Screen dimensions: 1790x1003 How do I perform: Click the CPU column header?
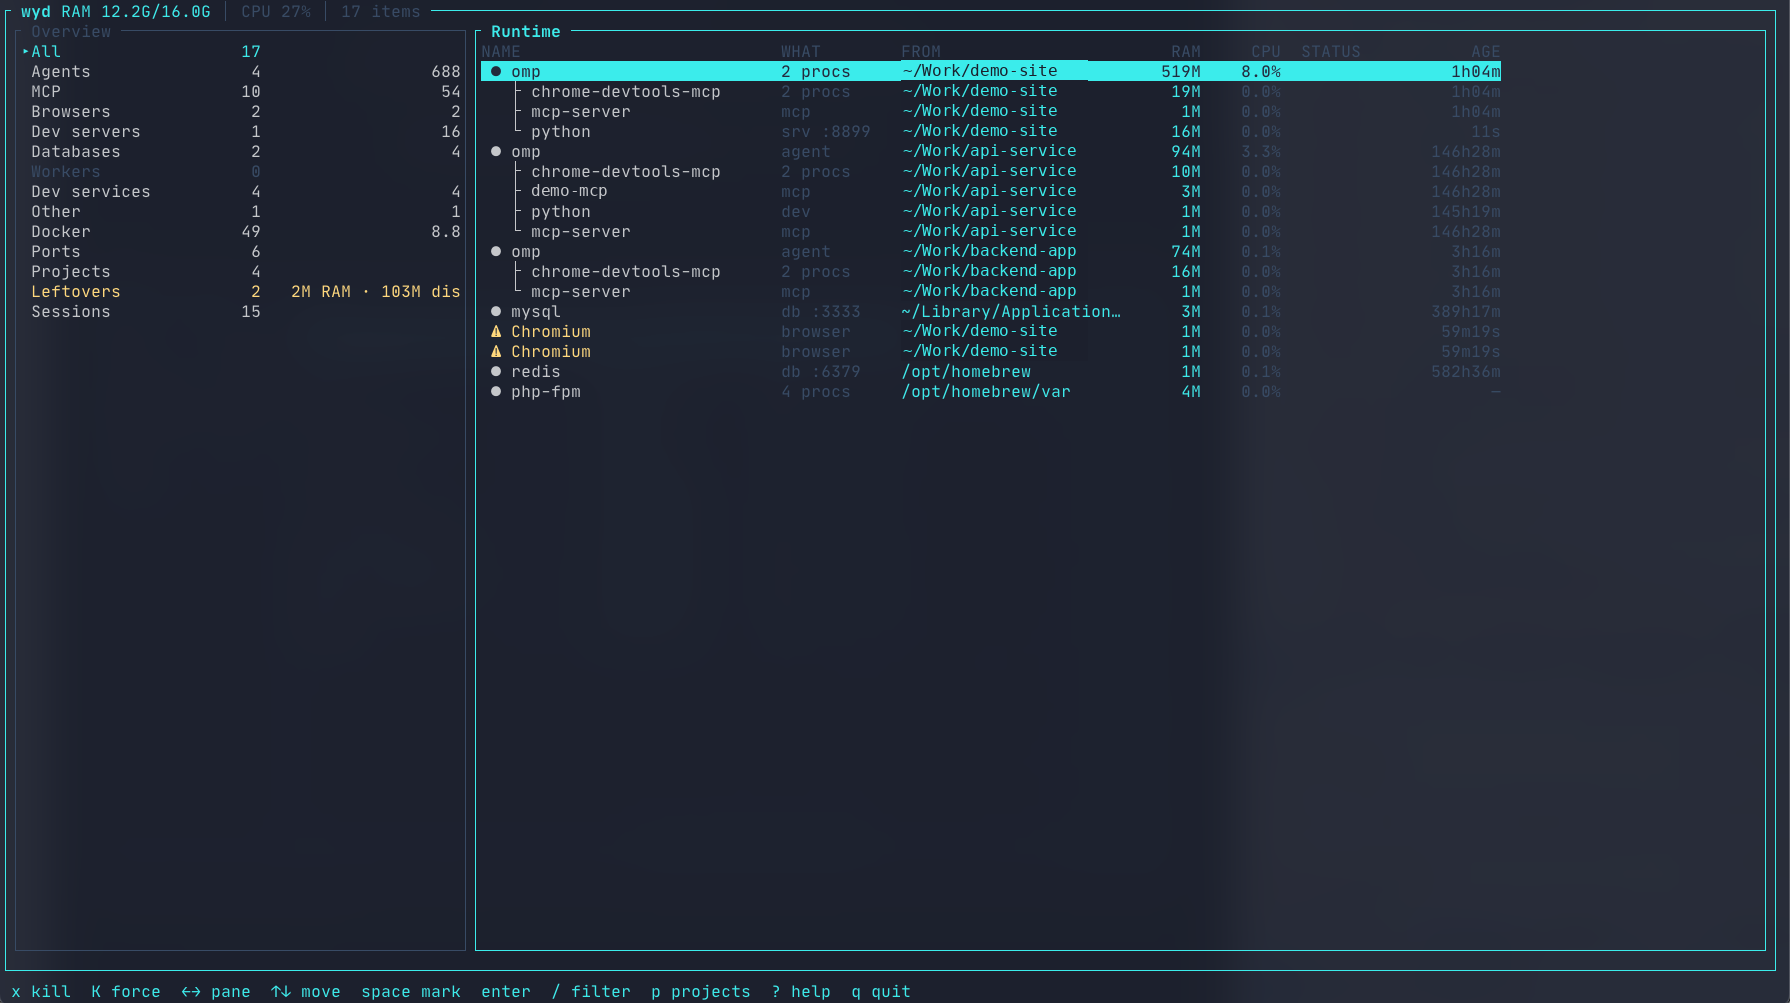click(x=1266, y=51)
